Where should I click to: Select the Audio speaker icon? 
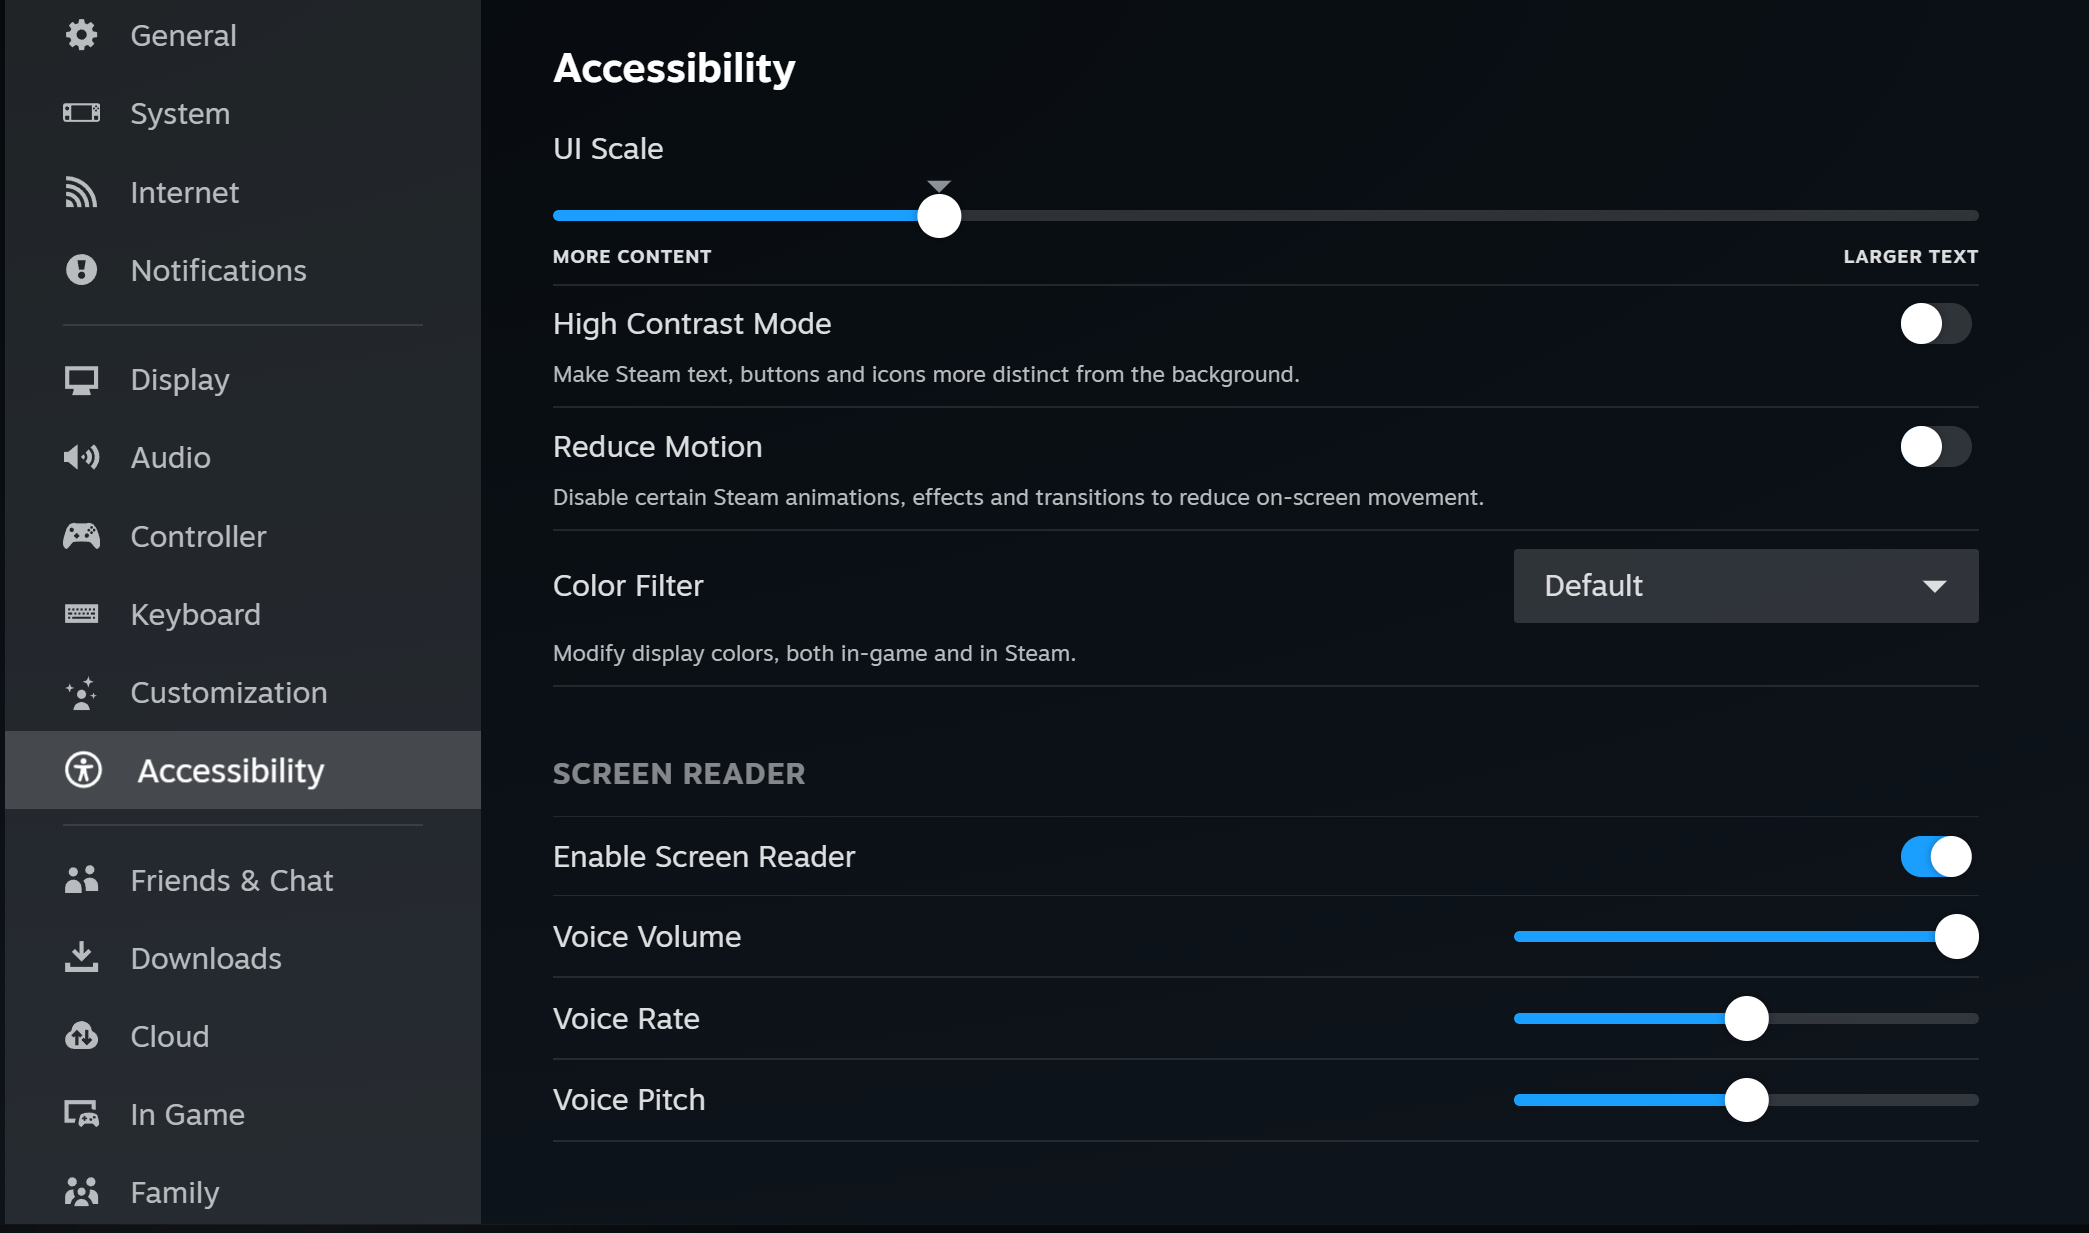pyautogui.click(x=81, y=457)
